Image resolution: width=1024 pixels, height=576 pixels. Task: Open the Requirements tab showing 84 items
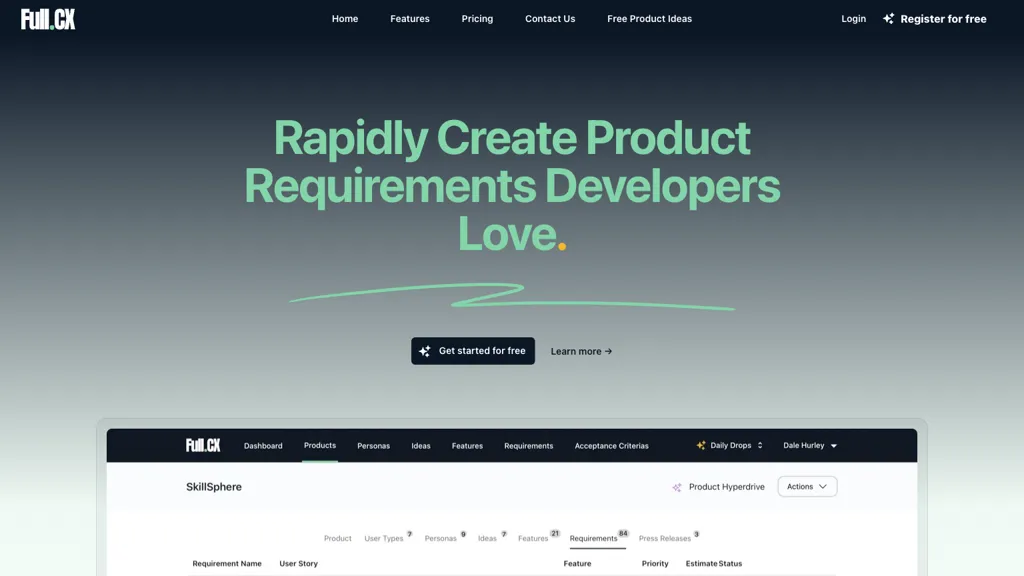click(x=593, y=538)
